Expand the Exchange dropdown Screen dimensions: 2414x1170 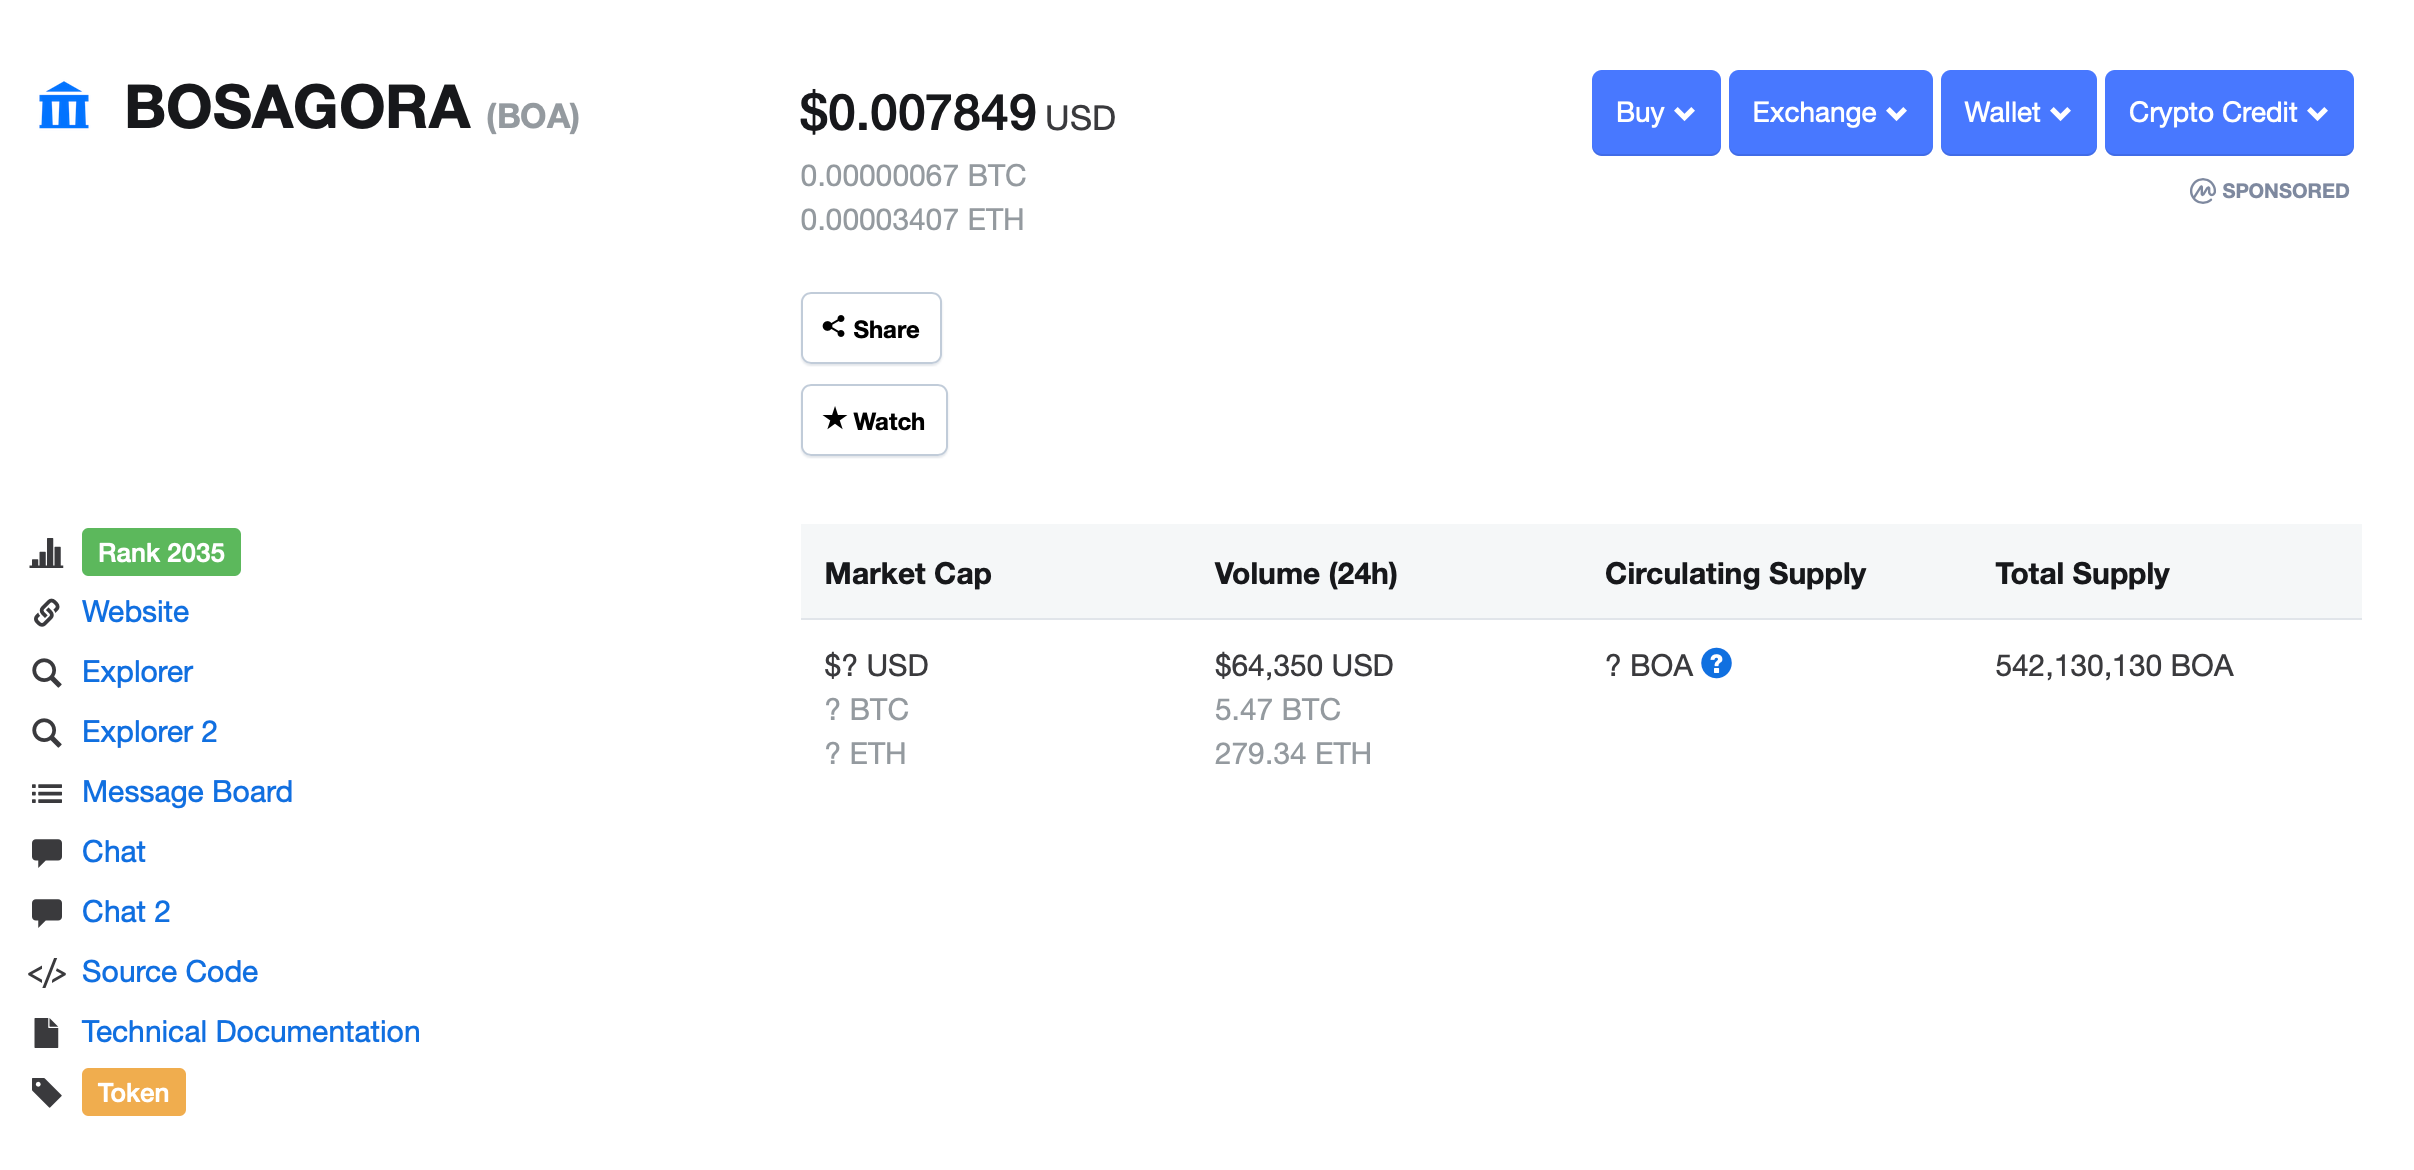tap(1829, 113)
